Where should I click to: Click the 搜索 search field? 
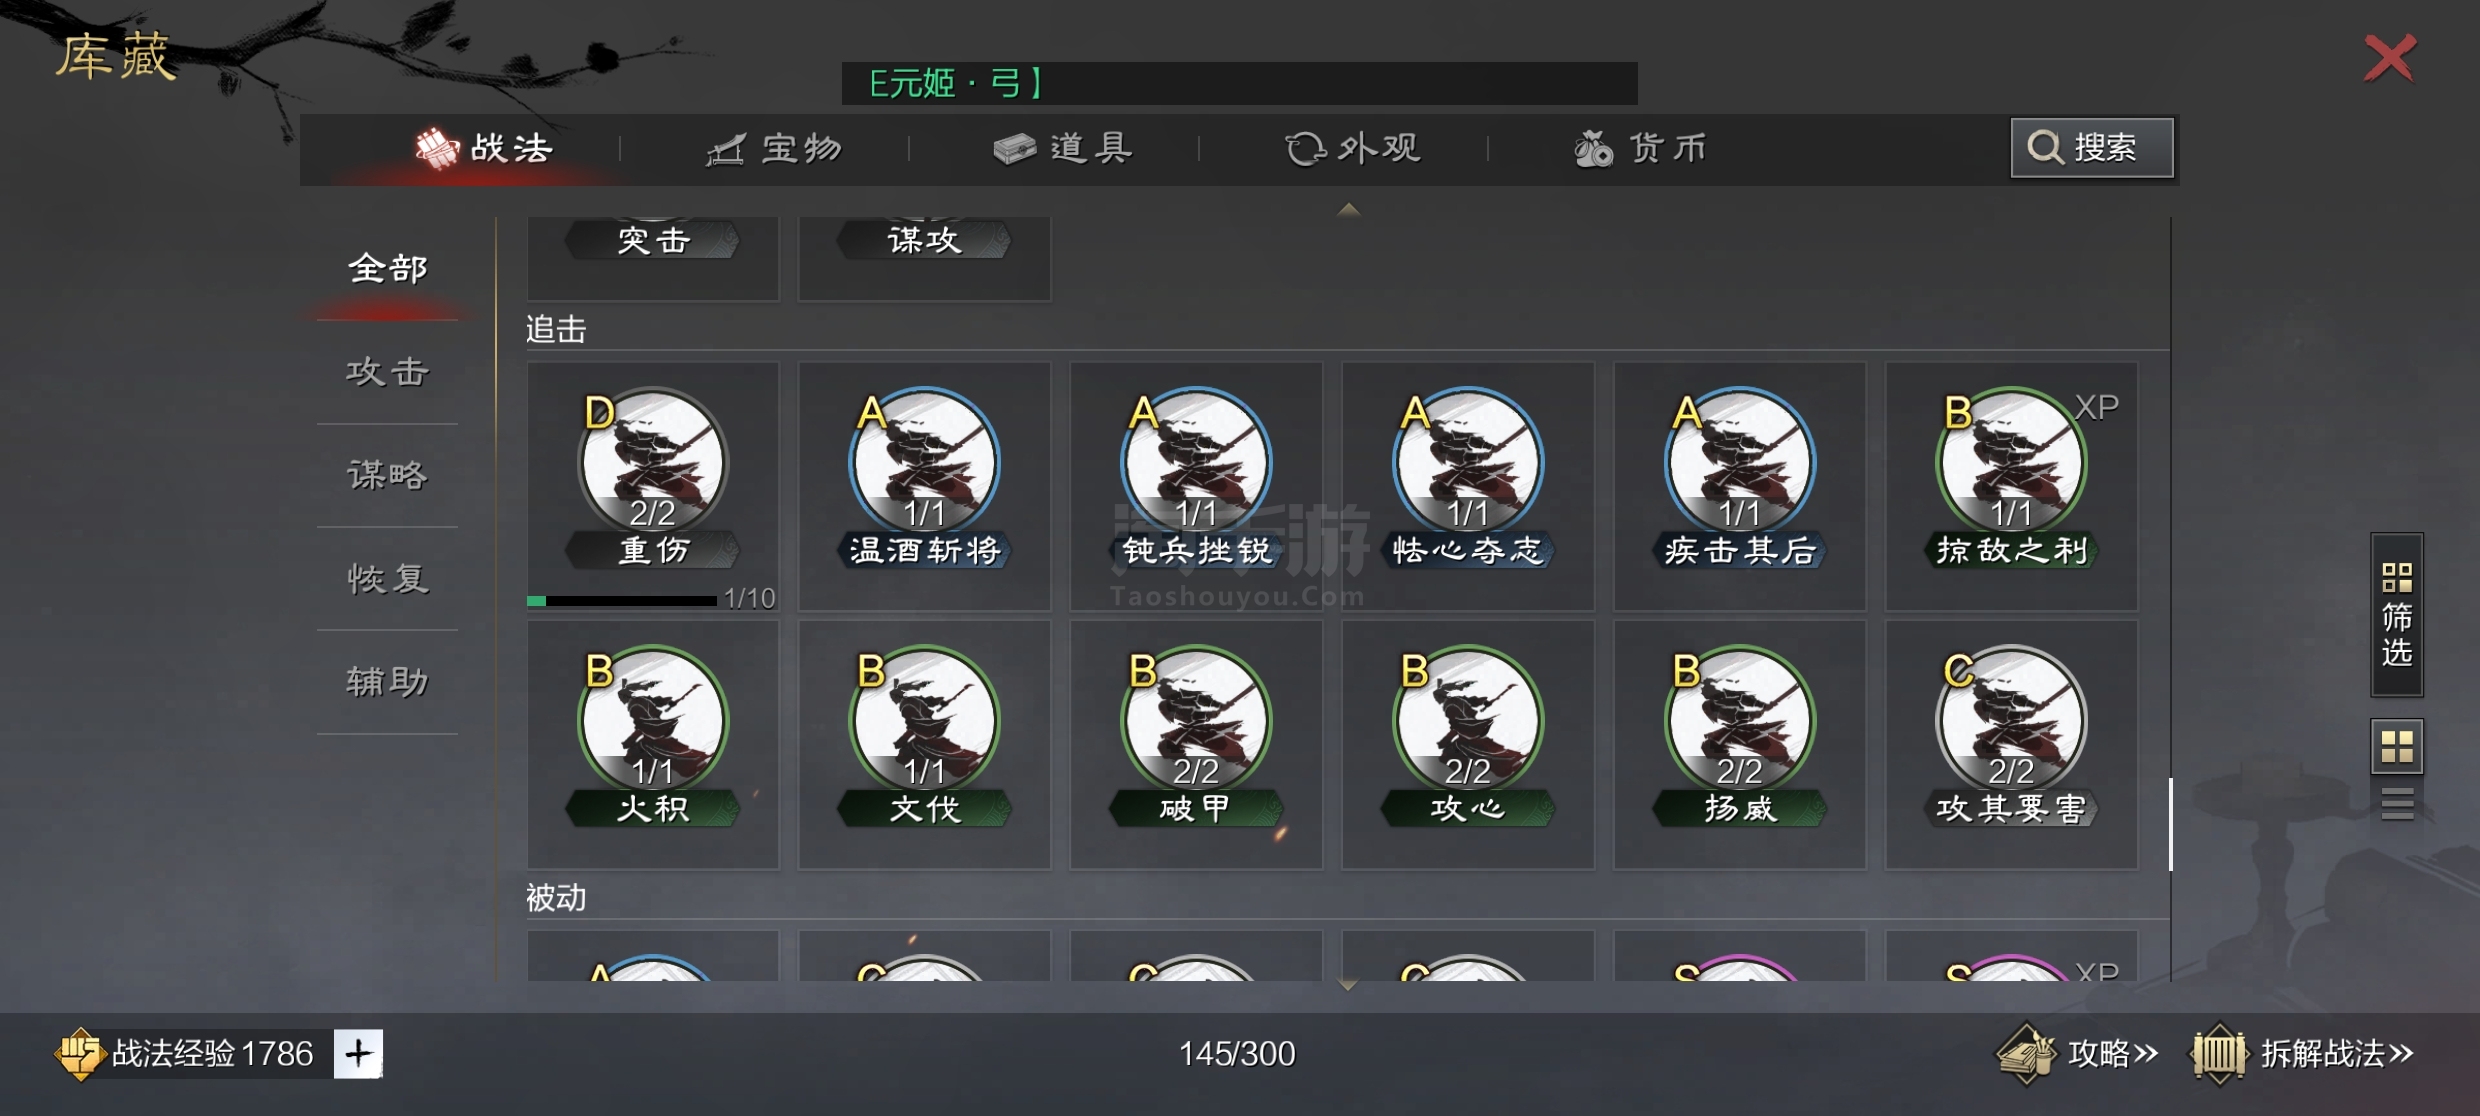click(x=2092, y=148)
